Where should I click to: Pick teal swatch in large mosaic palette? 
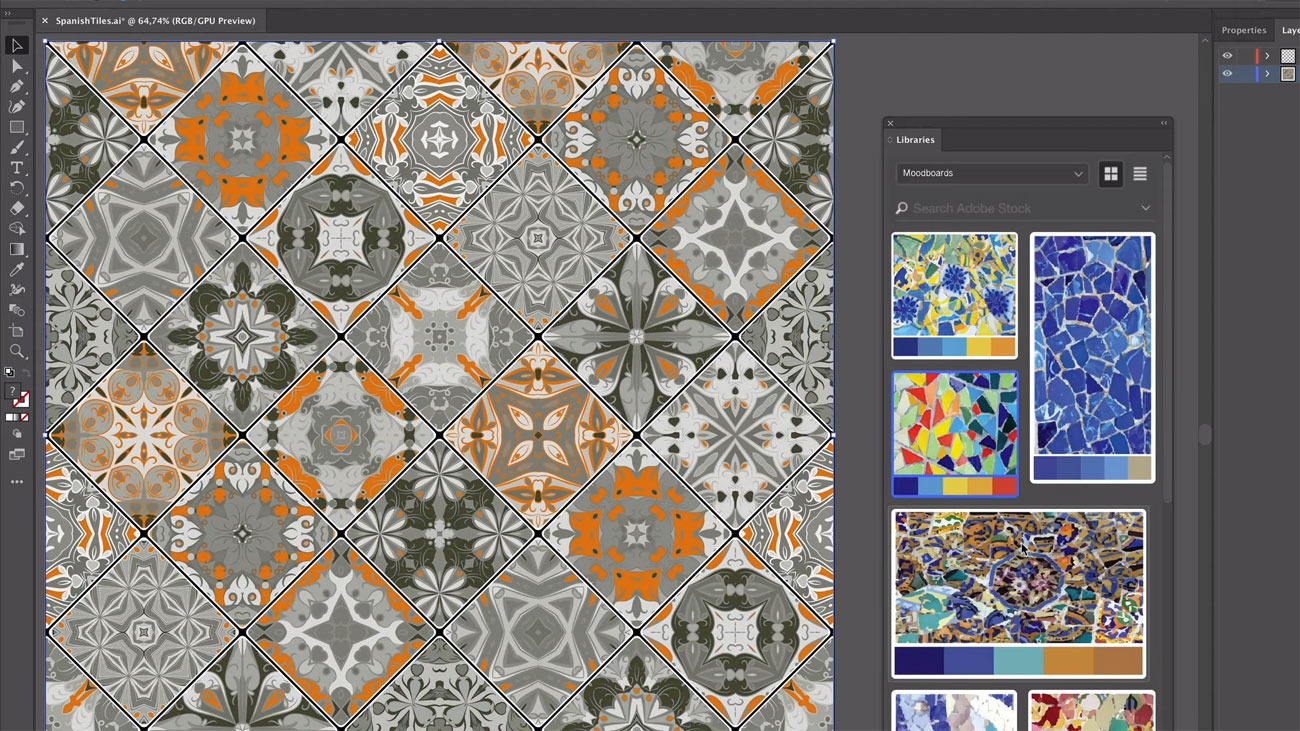tap(1019, 661)
